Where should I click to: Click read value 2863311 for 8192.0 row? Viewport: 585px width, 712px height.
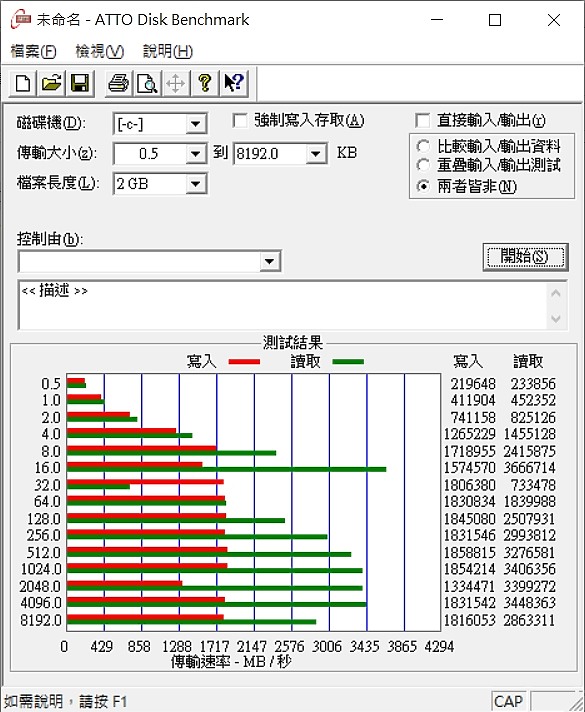(x=529, y=620)
